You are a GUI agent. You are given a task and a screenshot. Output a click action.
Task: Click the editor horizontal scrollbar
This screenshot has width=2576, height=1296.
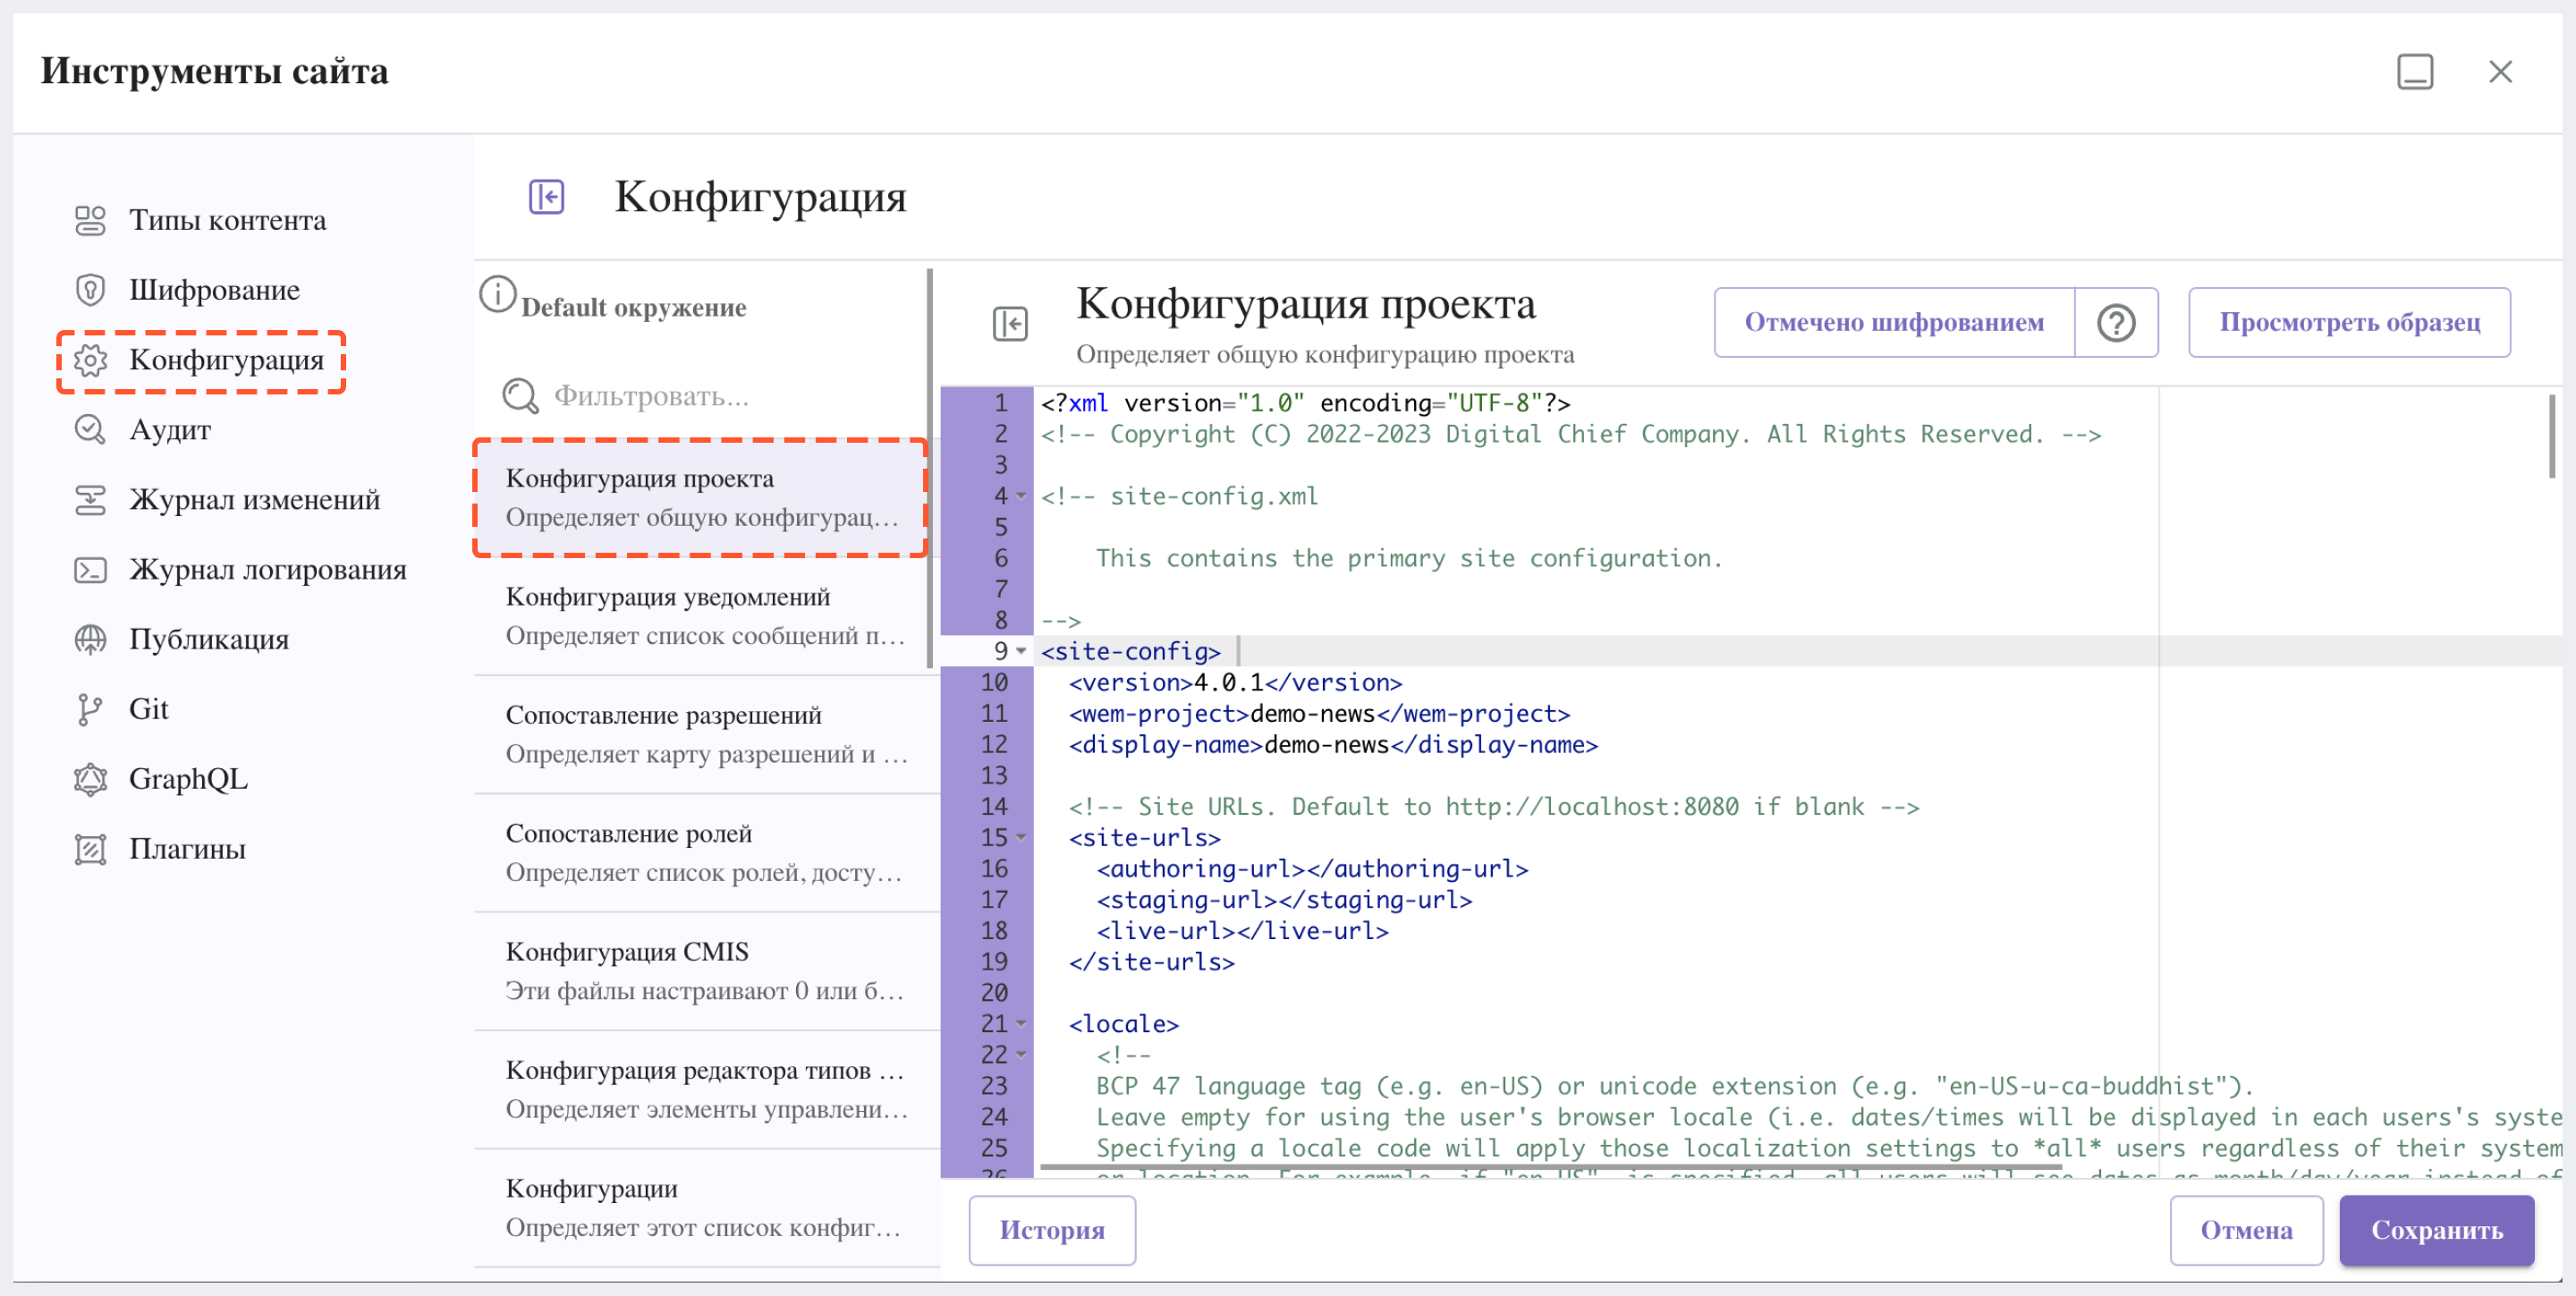point(1550,1167)
